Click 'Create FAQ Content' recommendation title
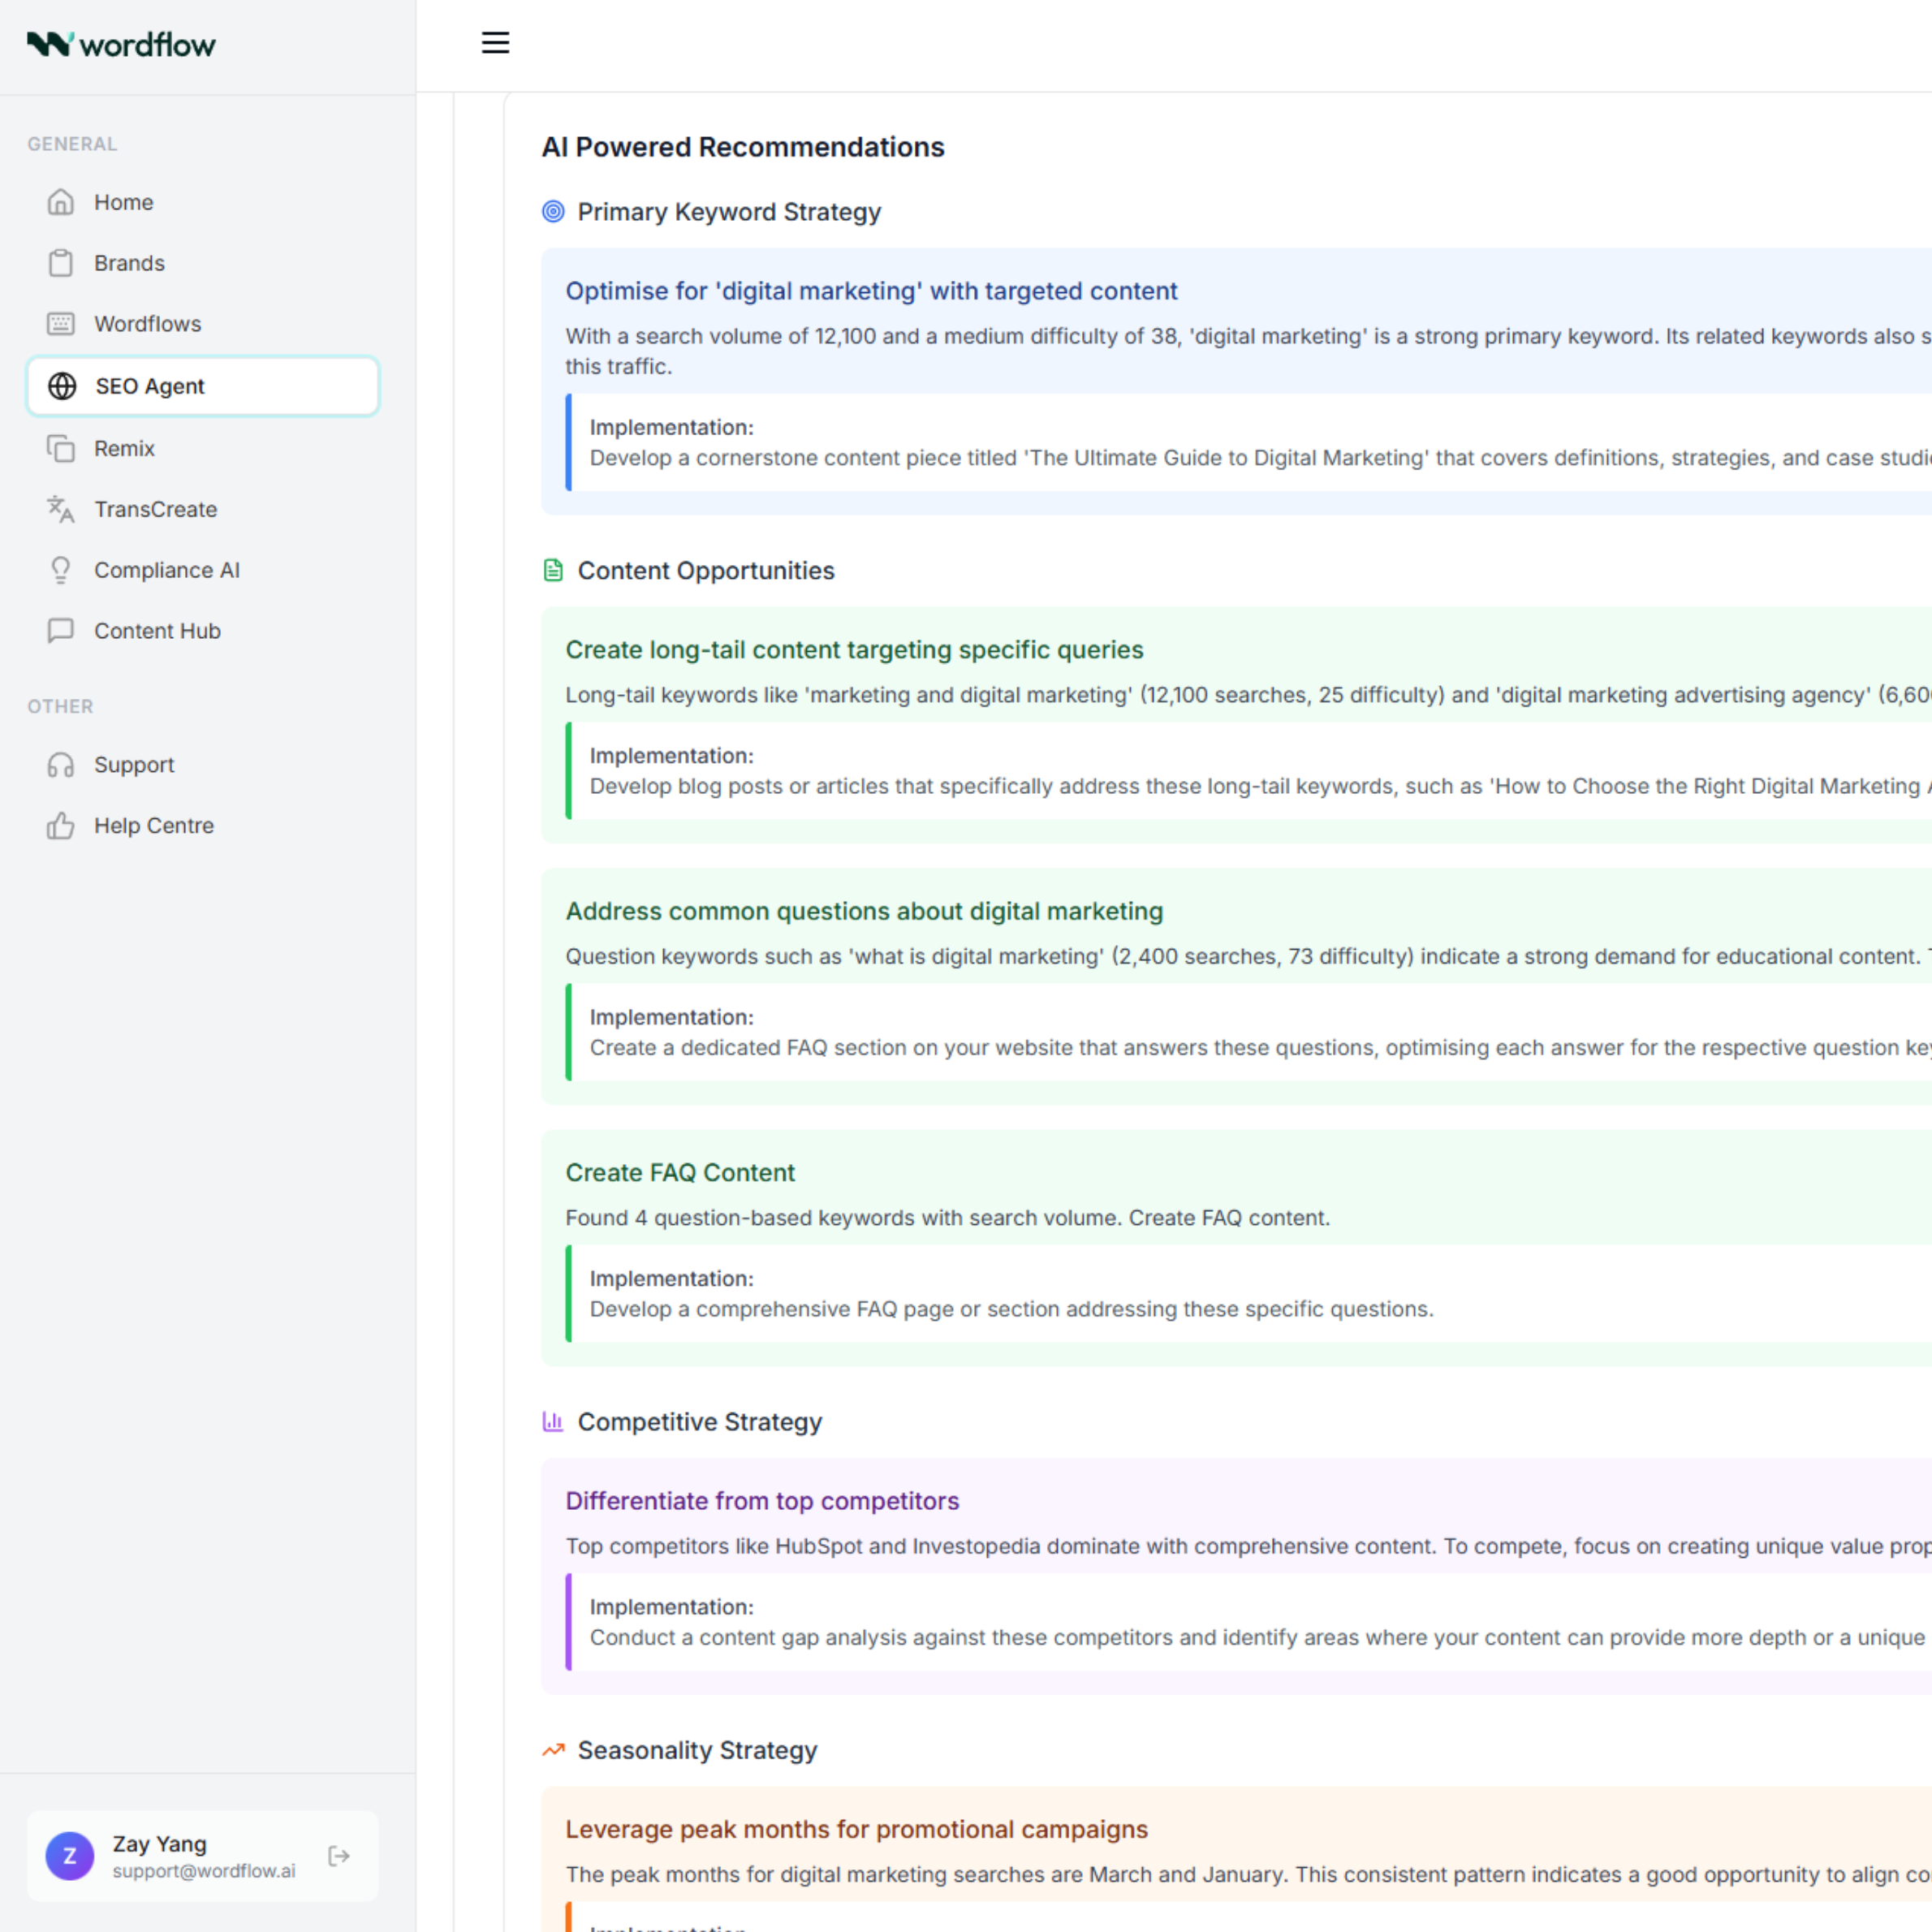Screen dimensions: 1932x1932 click(x=680, y=1172)
